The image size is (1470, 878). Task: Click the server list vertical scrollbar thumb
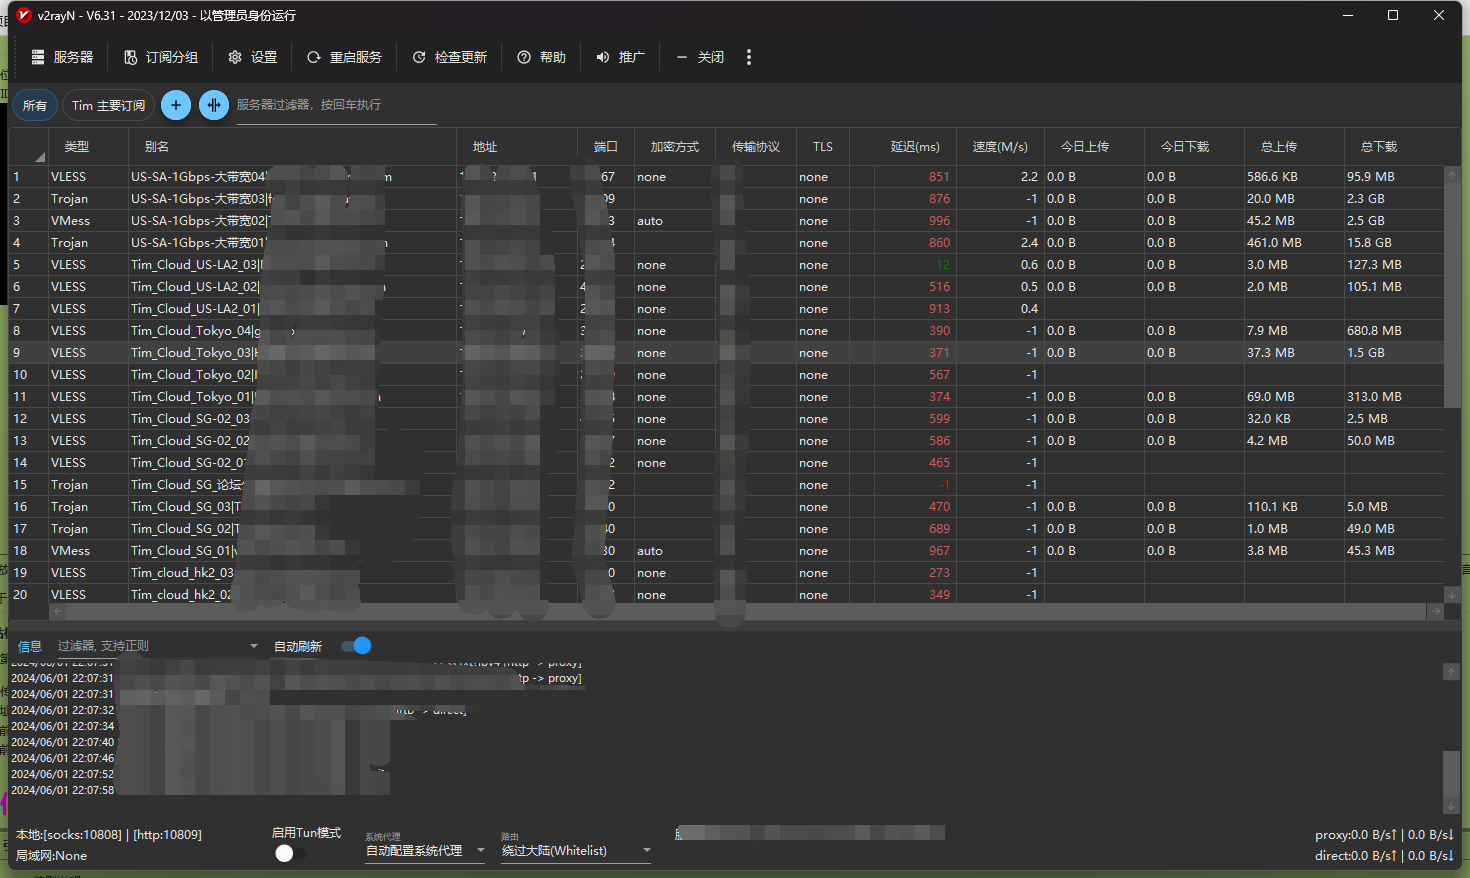1452,293
